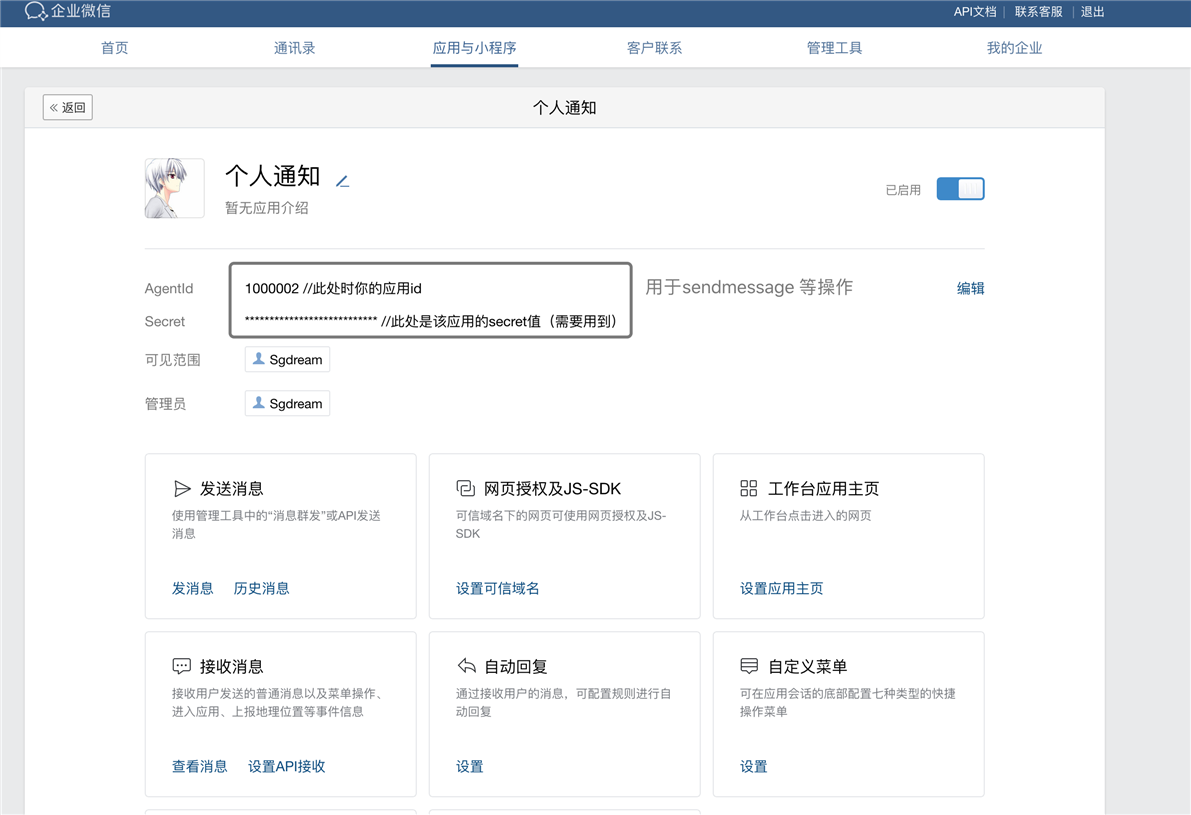Click the 发送消息 paper plane icon
The width and height of the screenshot is (1191, 815).
182,488
